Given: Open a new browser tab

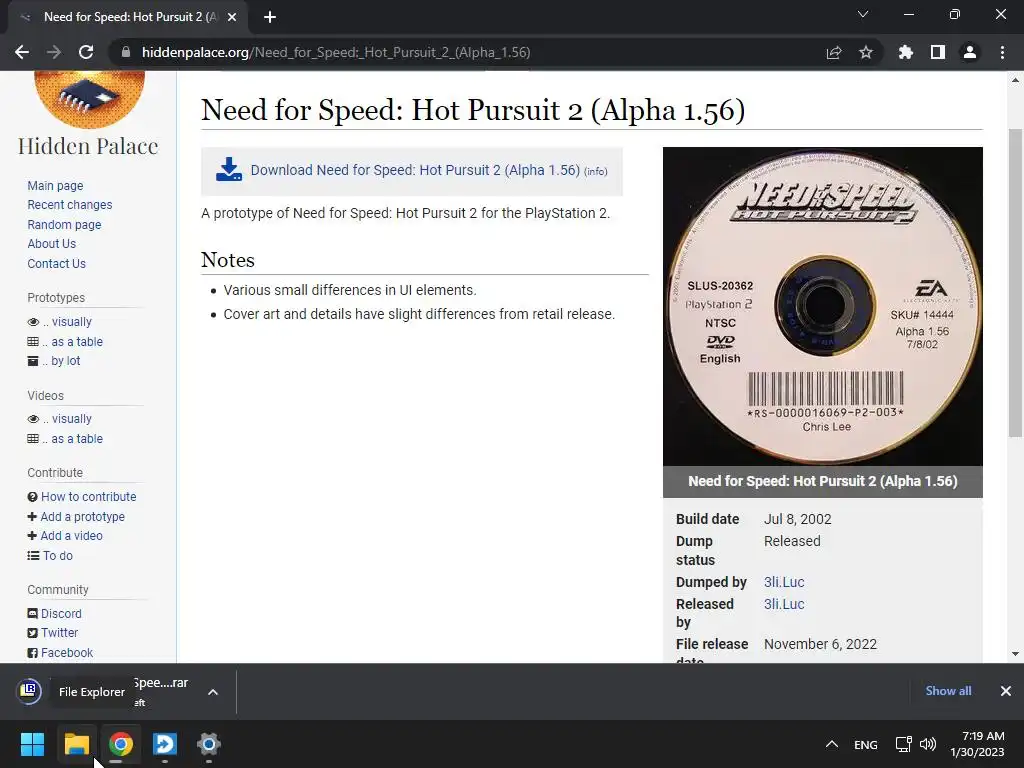Looking at the screenshot, I should [x=270, y=17].
